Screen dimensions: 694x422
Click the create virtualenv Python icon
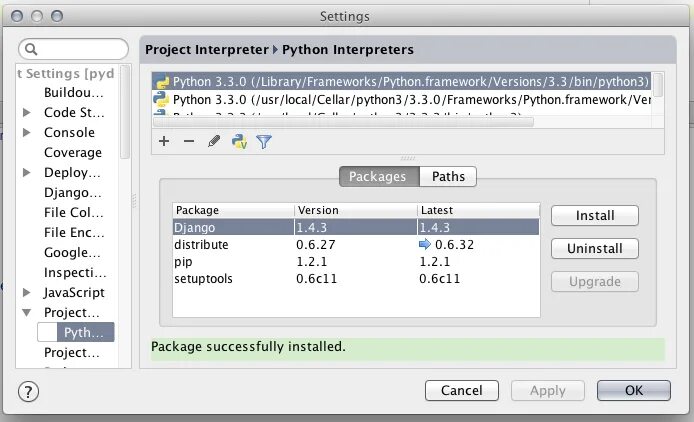point(239,142)
